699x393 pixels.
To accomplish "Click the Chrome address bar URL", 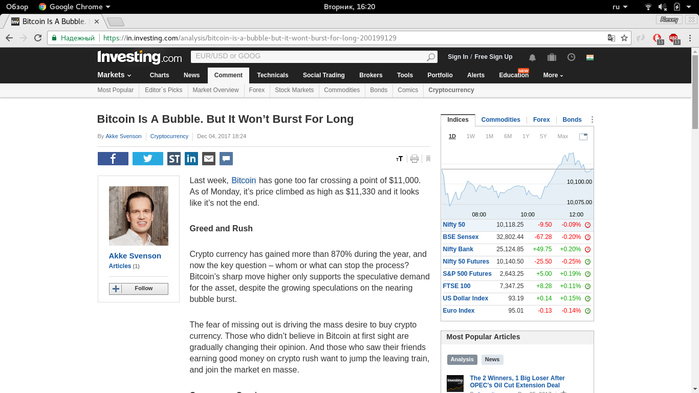I will 250,38.
